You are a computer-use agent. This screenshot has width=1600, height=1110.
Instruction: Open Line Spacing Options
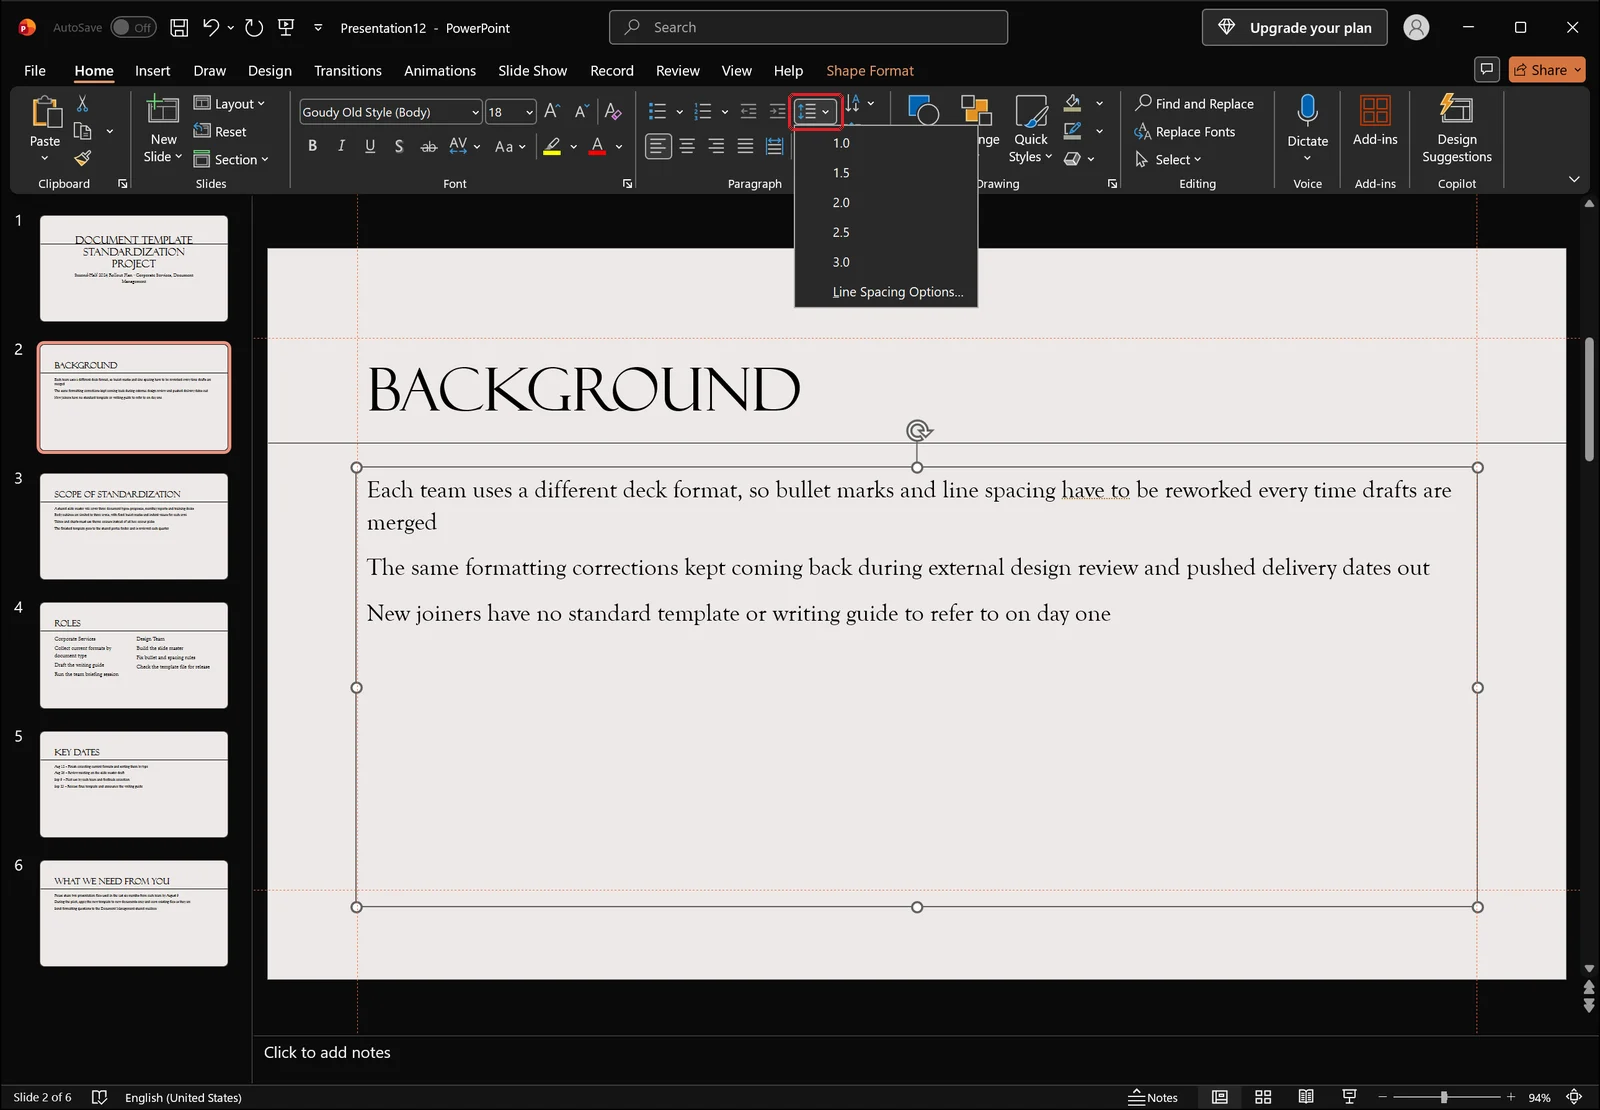pyautogui.click(x=885, y=292)
